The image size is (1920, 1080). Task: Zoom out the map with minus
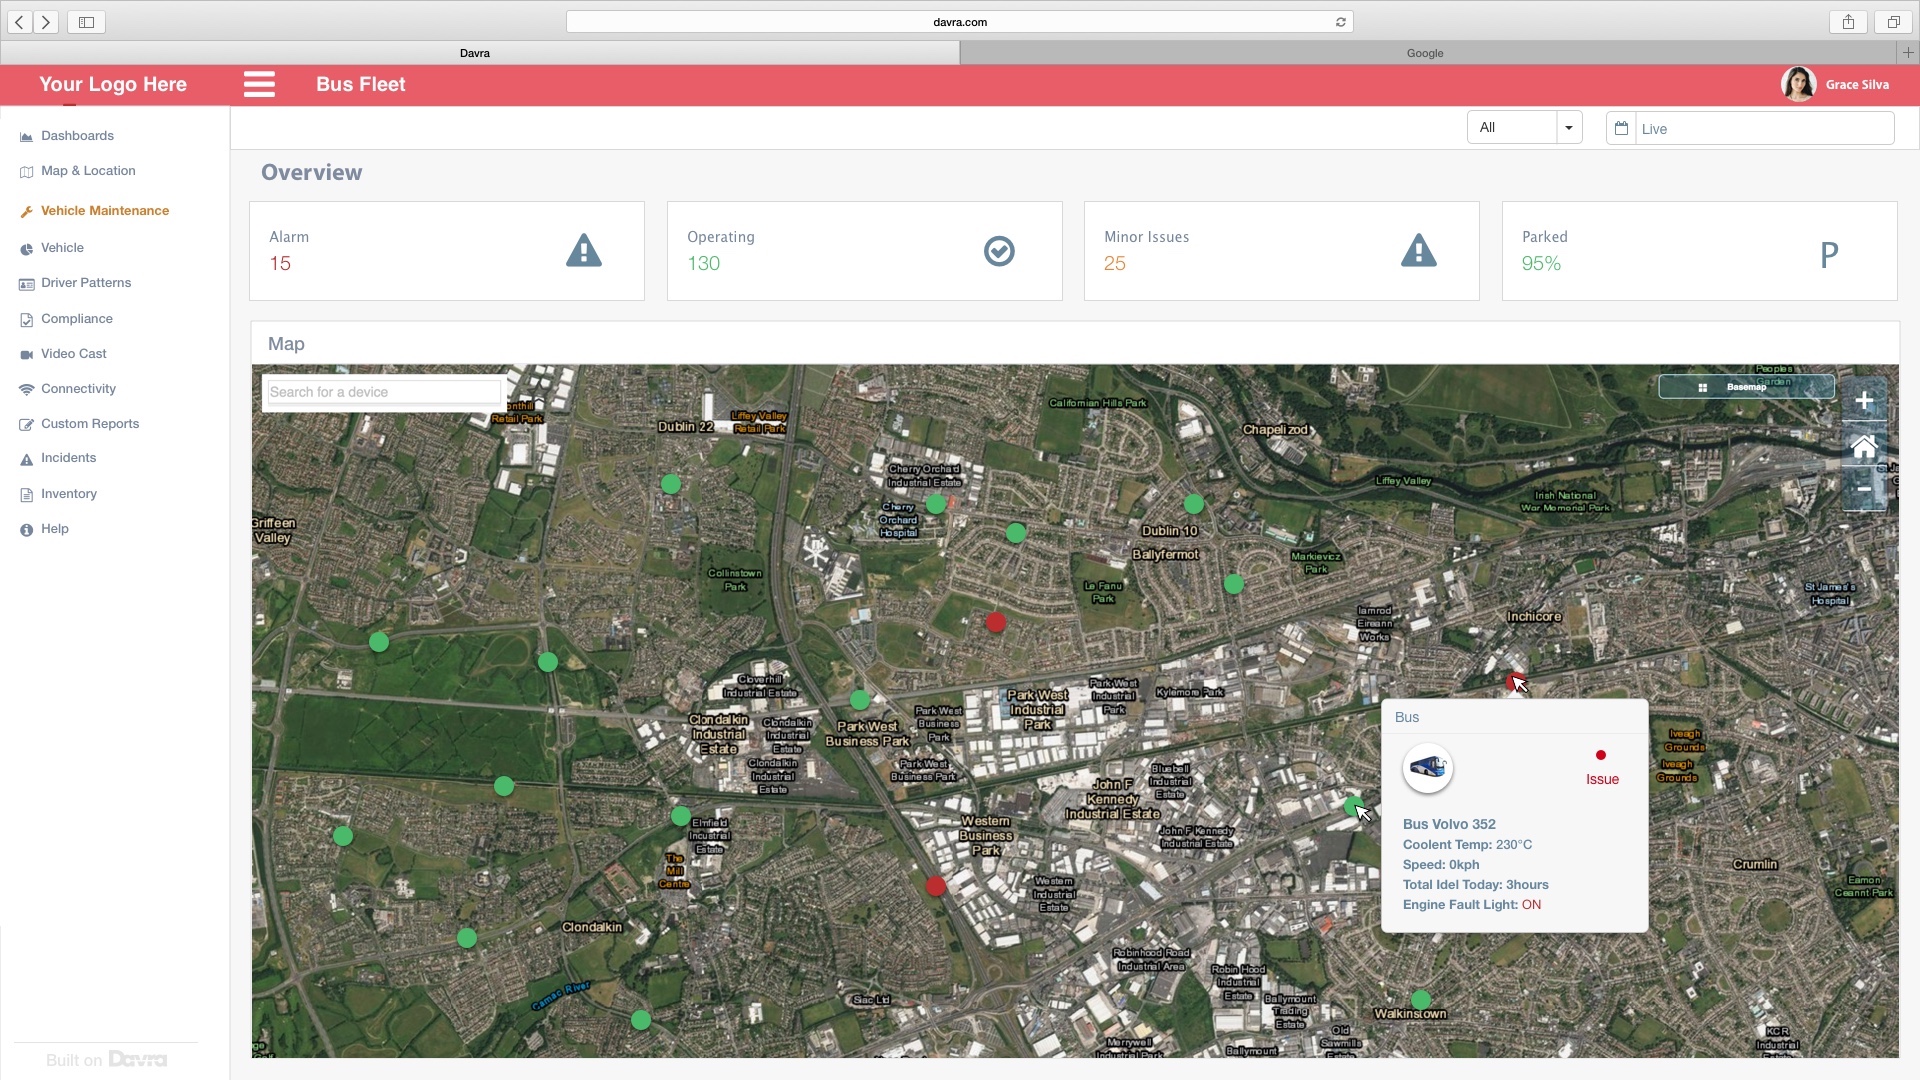coord(1864,489)
